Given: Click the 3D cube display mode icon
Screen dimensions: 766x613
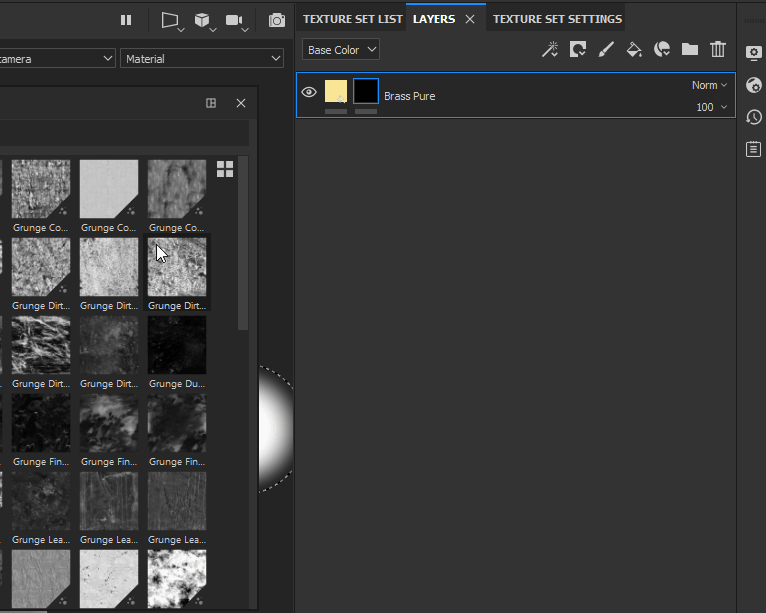Looking at the screenshot, I should coord(201,20).
